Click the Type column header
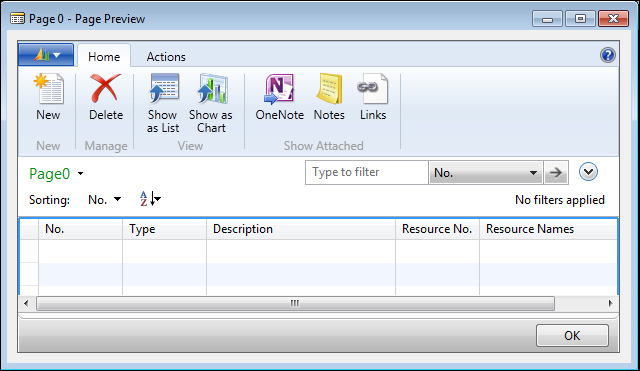Viewport: 640px width, 371px height. tap(164, 229)
